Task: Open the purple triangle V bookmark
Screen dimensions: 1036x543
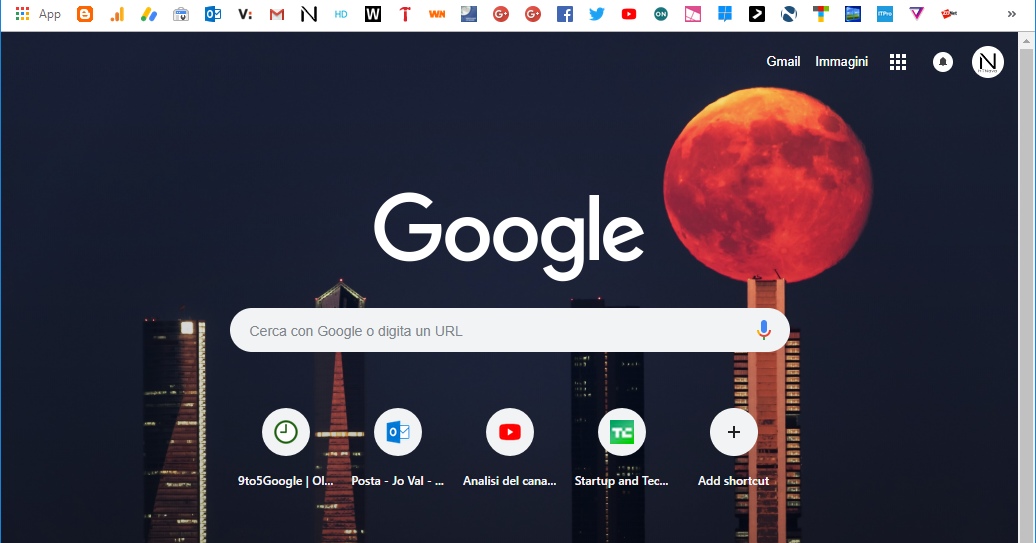Action: tap(916, 14)
